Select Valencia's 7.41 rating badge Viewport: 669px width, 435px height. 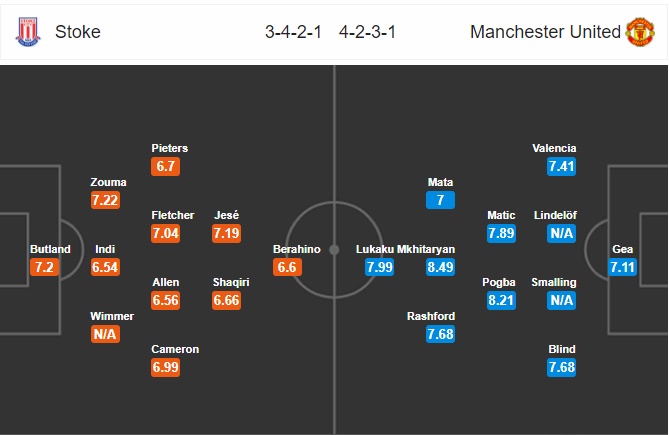click(562, 166)
